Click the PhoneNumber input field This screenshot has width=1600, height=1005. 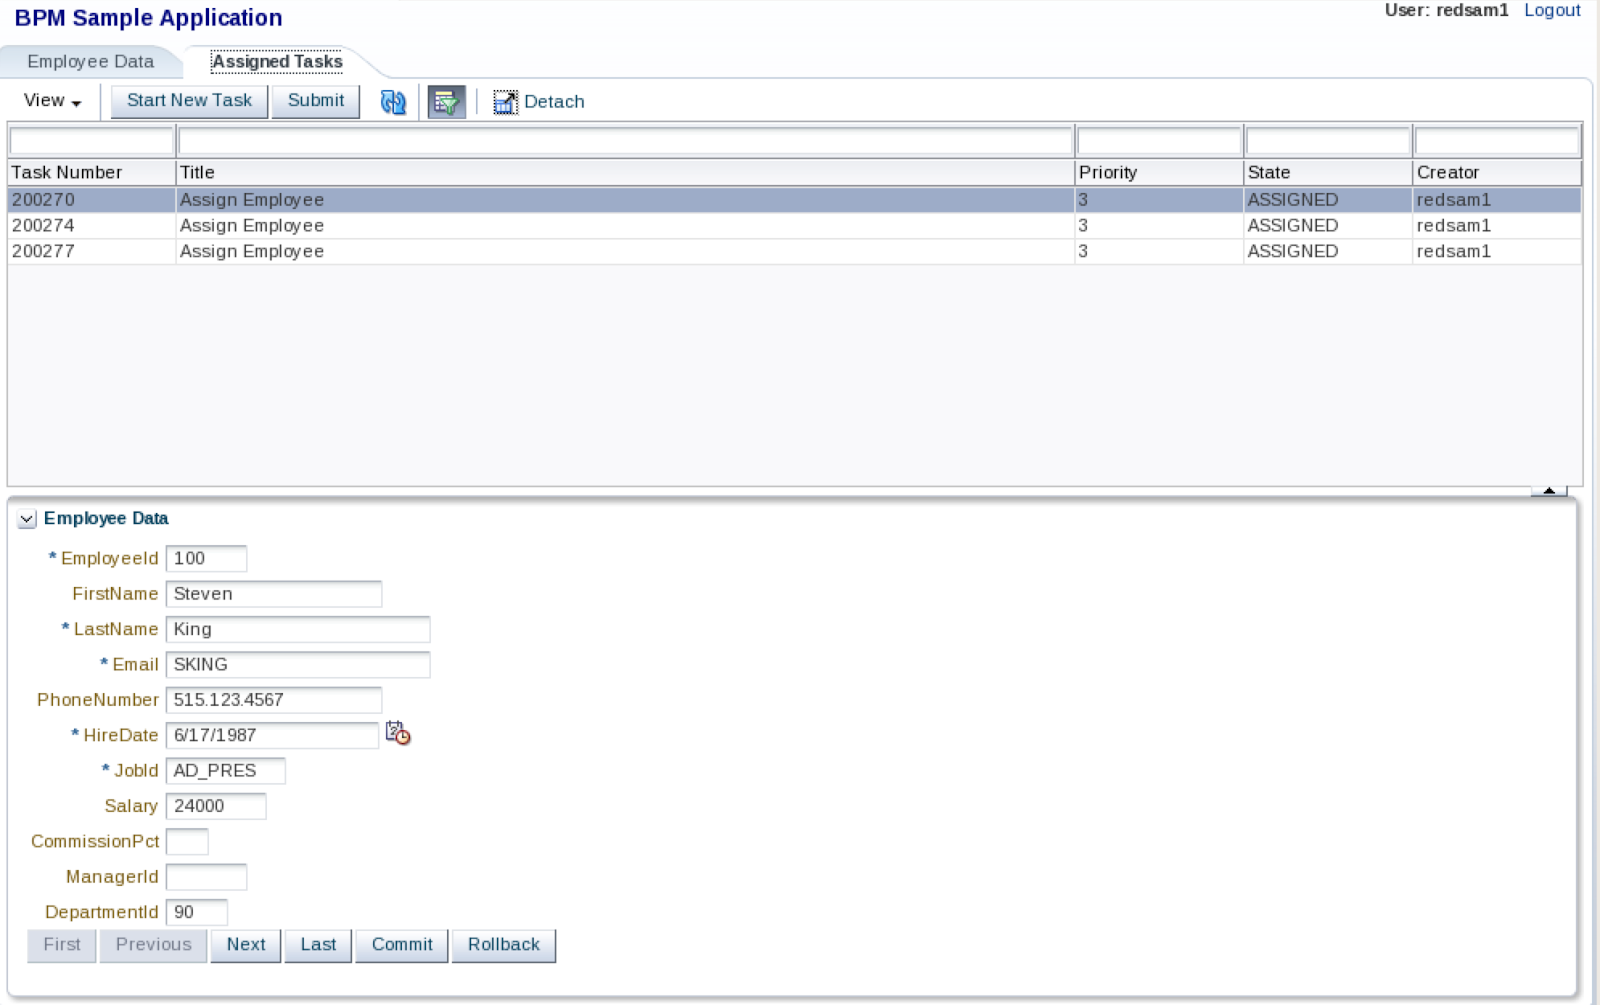(274, 700)
